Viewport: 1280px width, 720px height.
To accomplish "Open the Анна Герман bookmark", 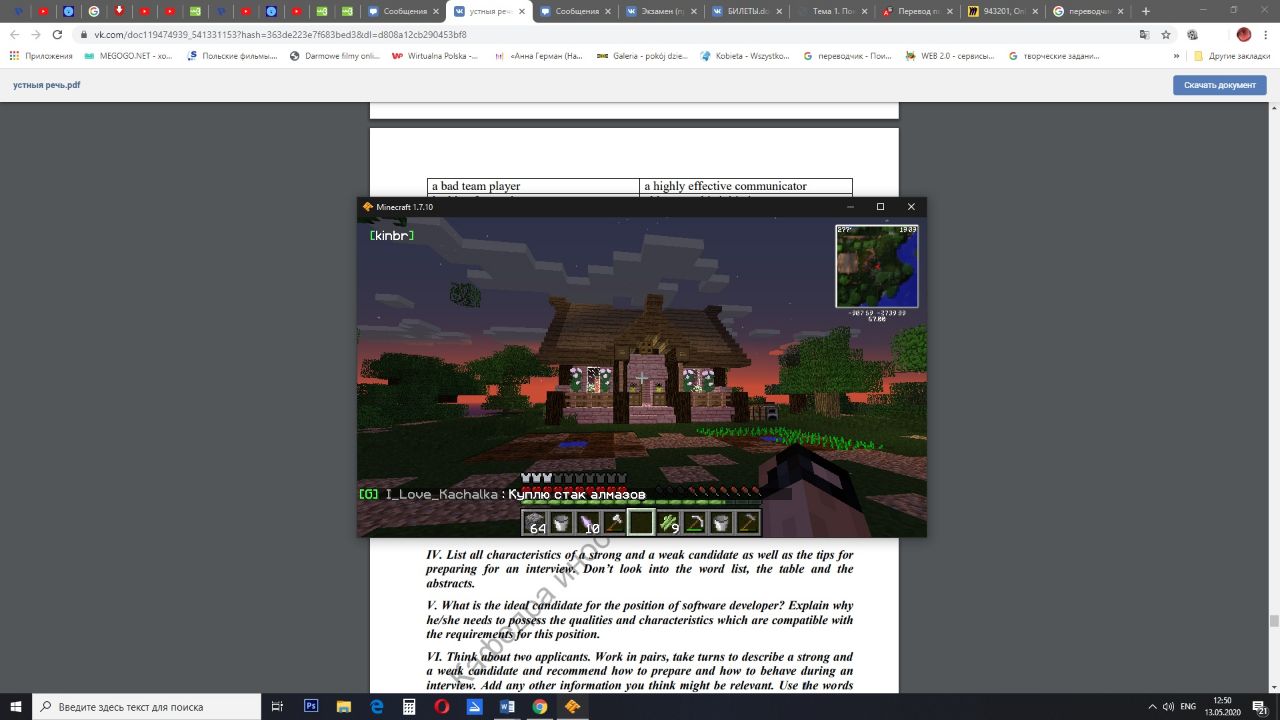I will coord(539,56).
